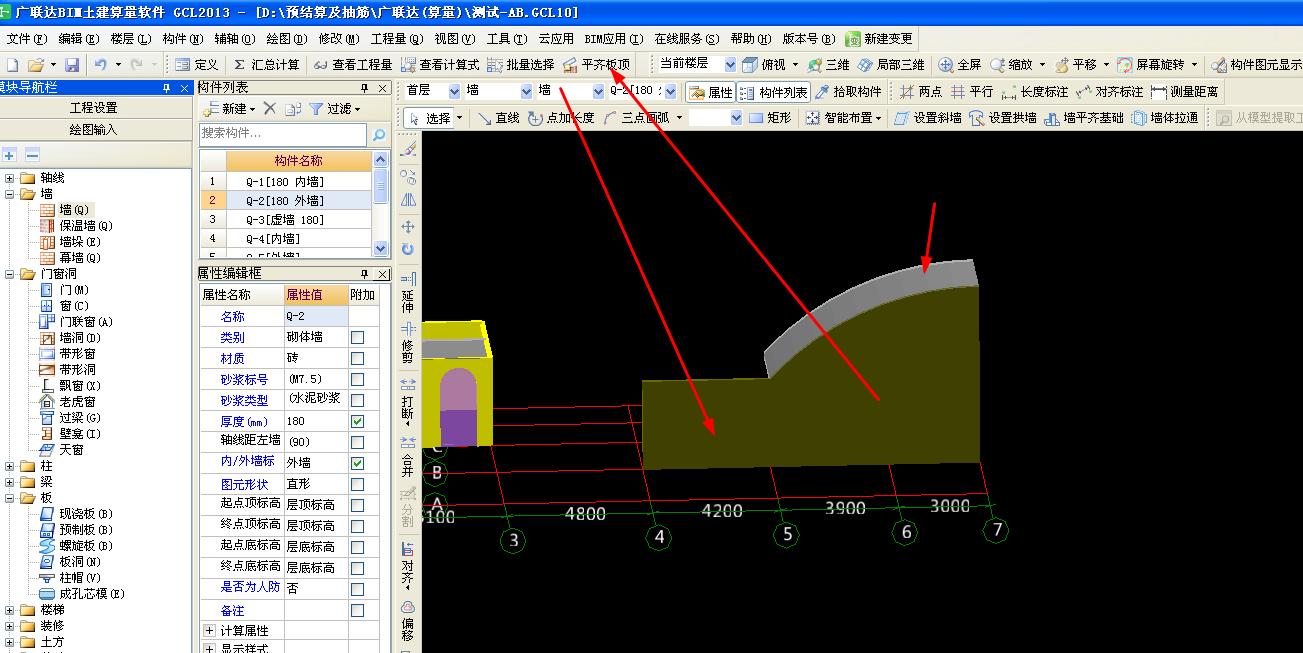Click the search magnifier in component list
1303x653 pixels.
pos(379,134)
